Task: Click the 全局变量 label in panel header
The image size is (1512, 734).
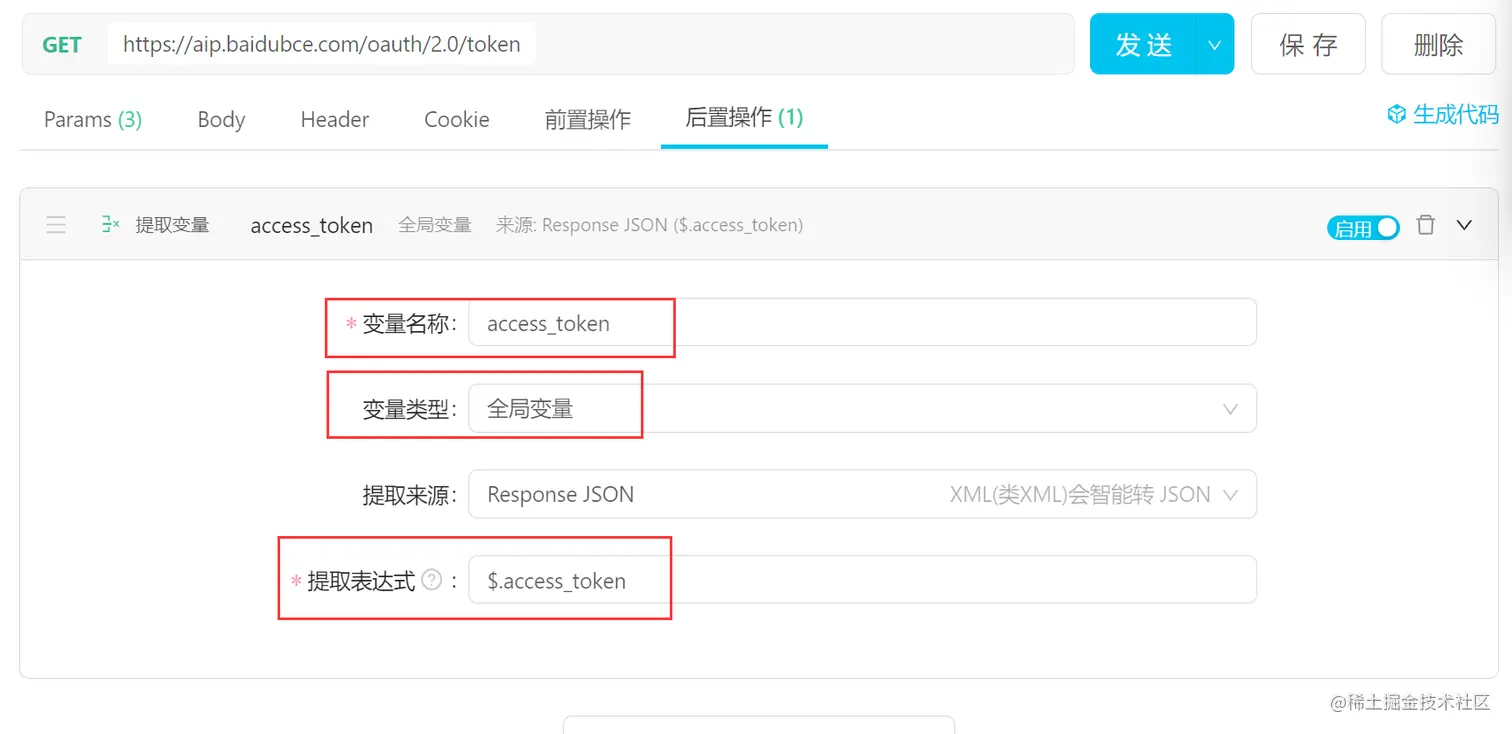Action: (435, 225)
